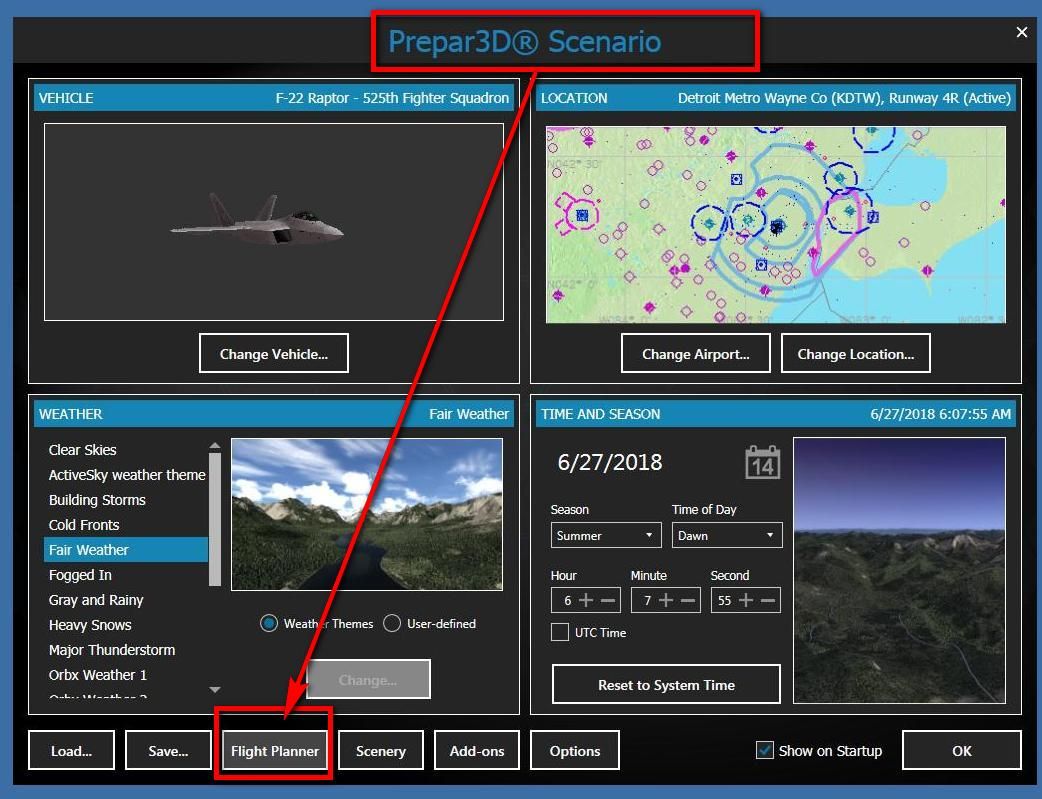Open the Add-ons button
1042x799 pixels.
[x=477, y=750]
